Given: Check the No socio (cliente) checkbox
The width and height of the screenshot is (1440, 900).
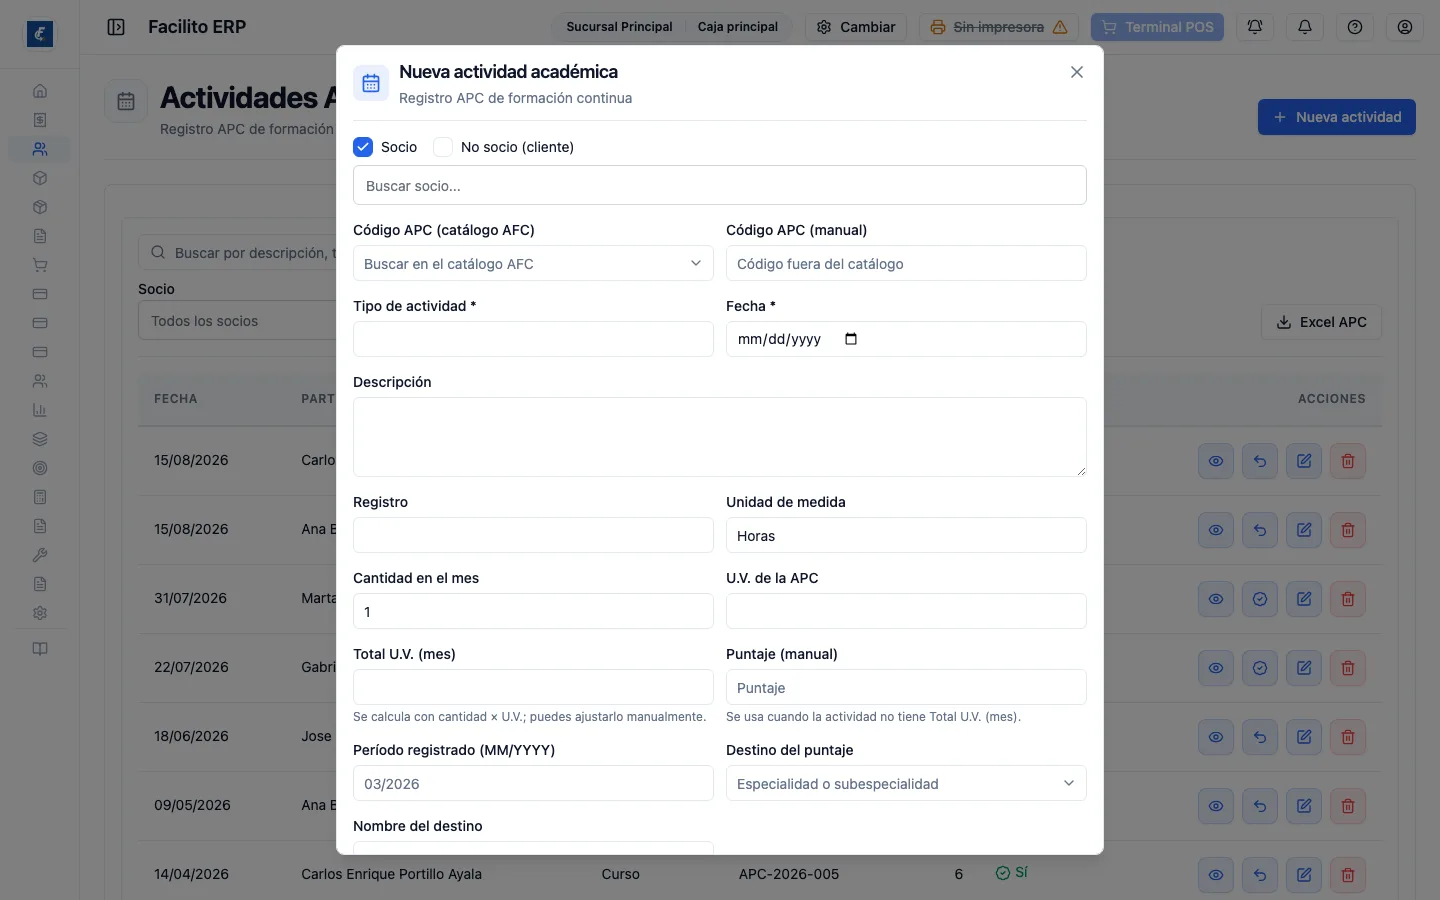Looking at the screenshot, I should coord(443,147).
